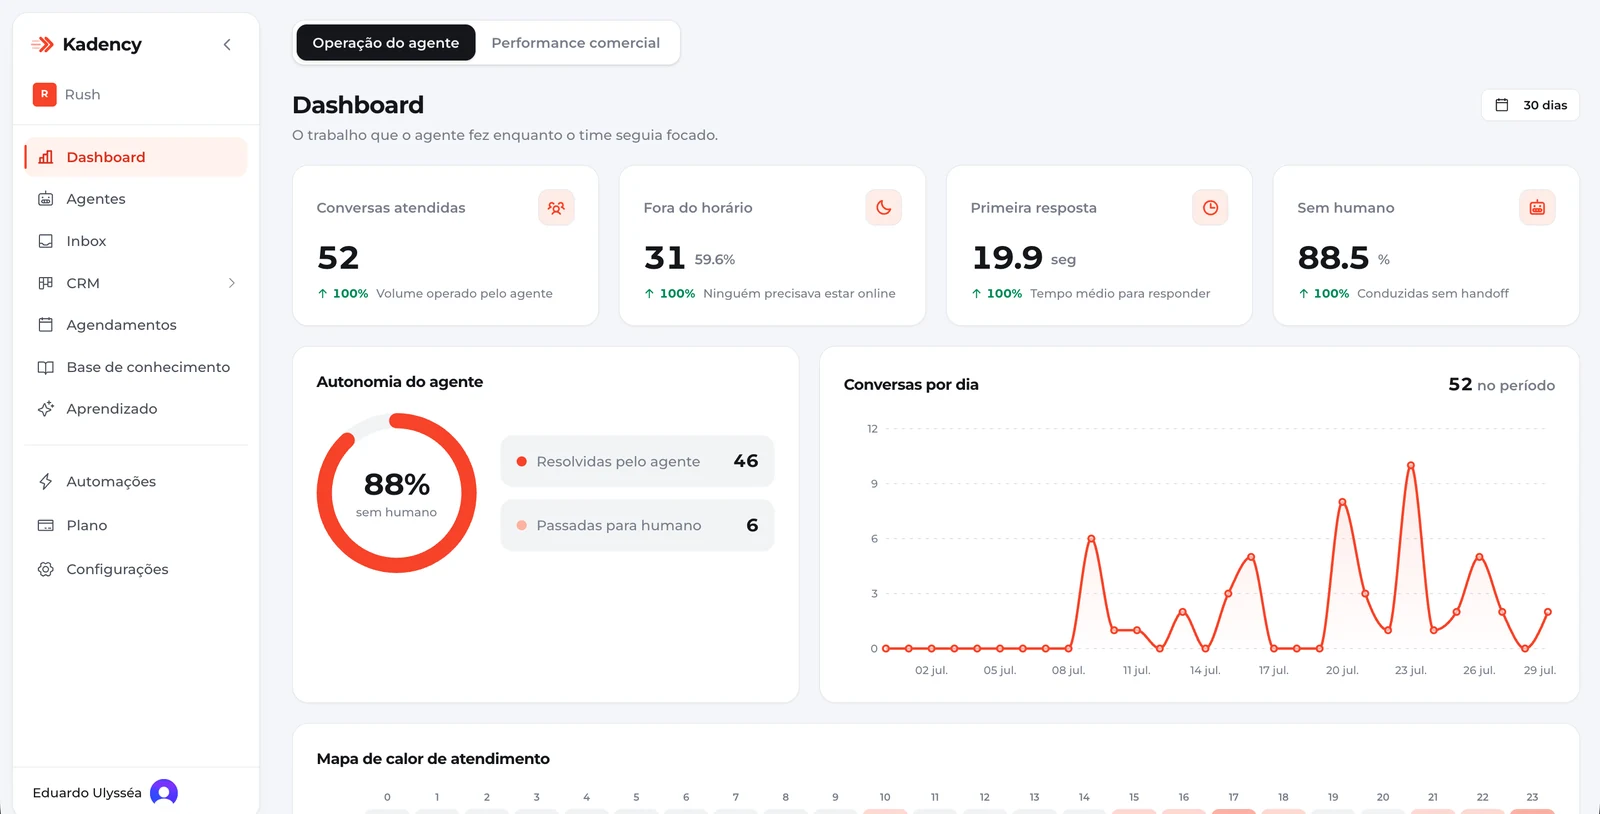Viewport: 1600px width, 814px height.
Task: Click the 88% autonomy donut chart
Action: point(396,493)
